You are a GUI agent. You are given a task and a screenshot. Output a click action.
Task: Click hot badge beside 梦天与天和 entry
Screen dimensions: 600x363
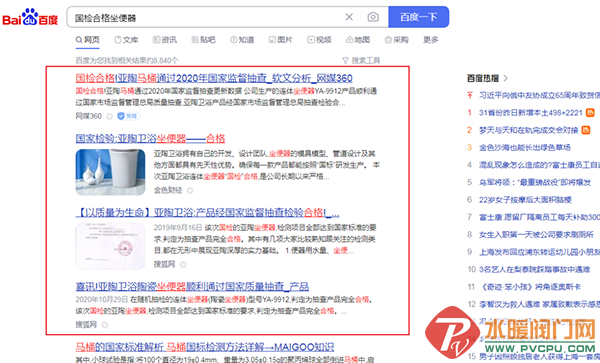click(x=586, y=130)
